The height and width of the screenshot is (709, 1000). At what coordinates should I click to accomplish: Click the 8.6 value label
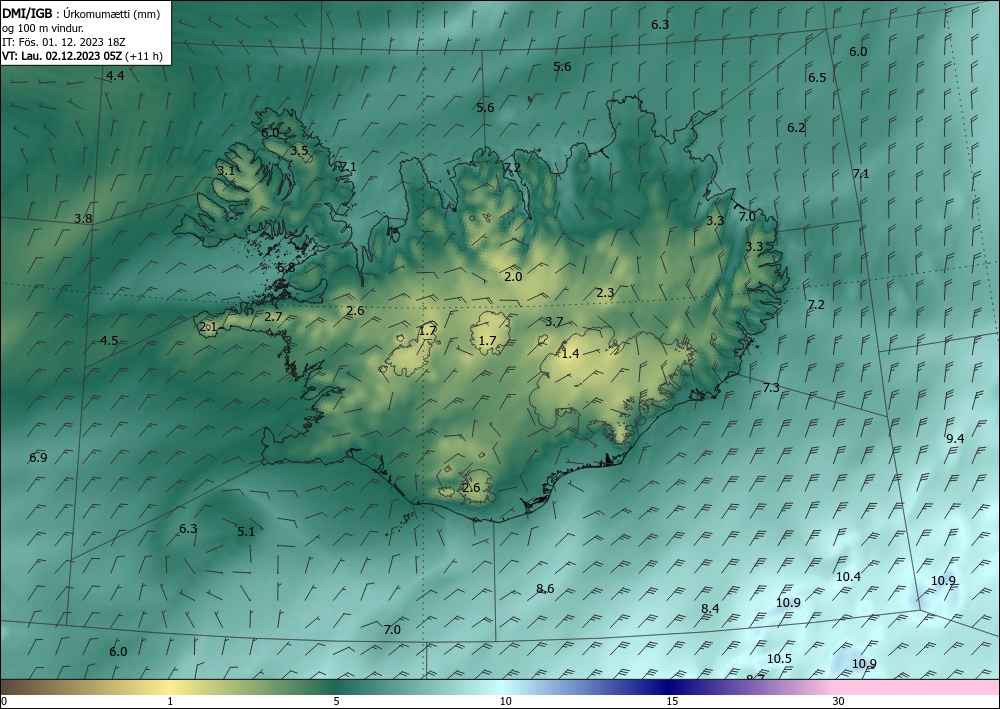point(545,588)
